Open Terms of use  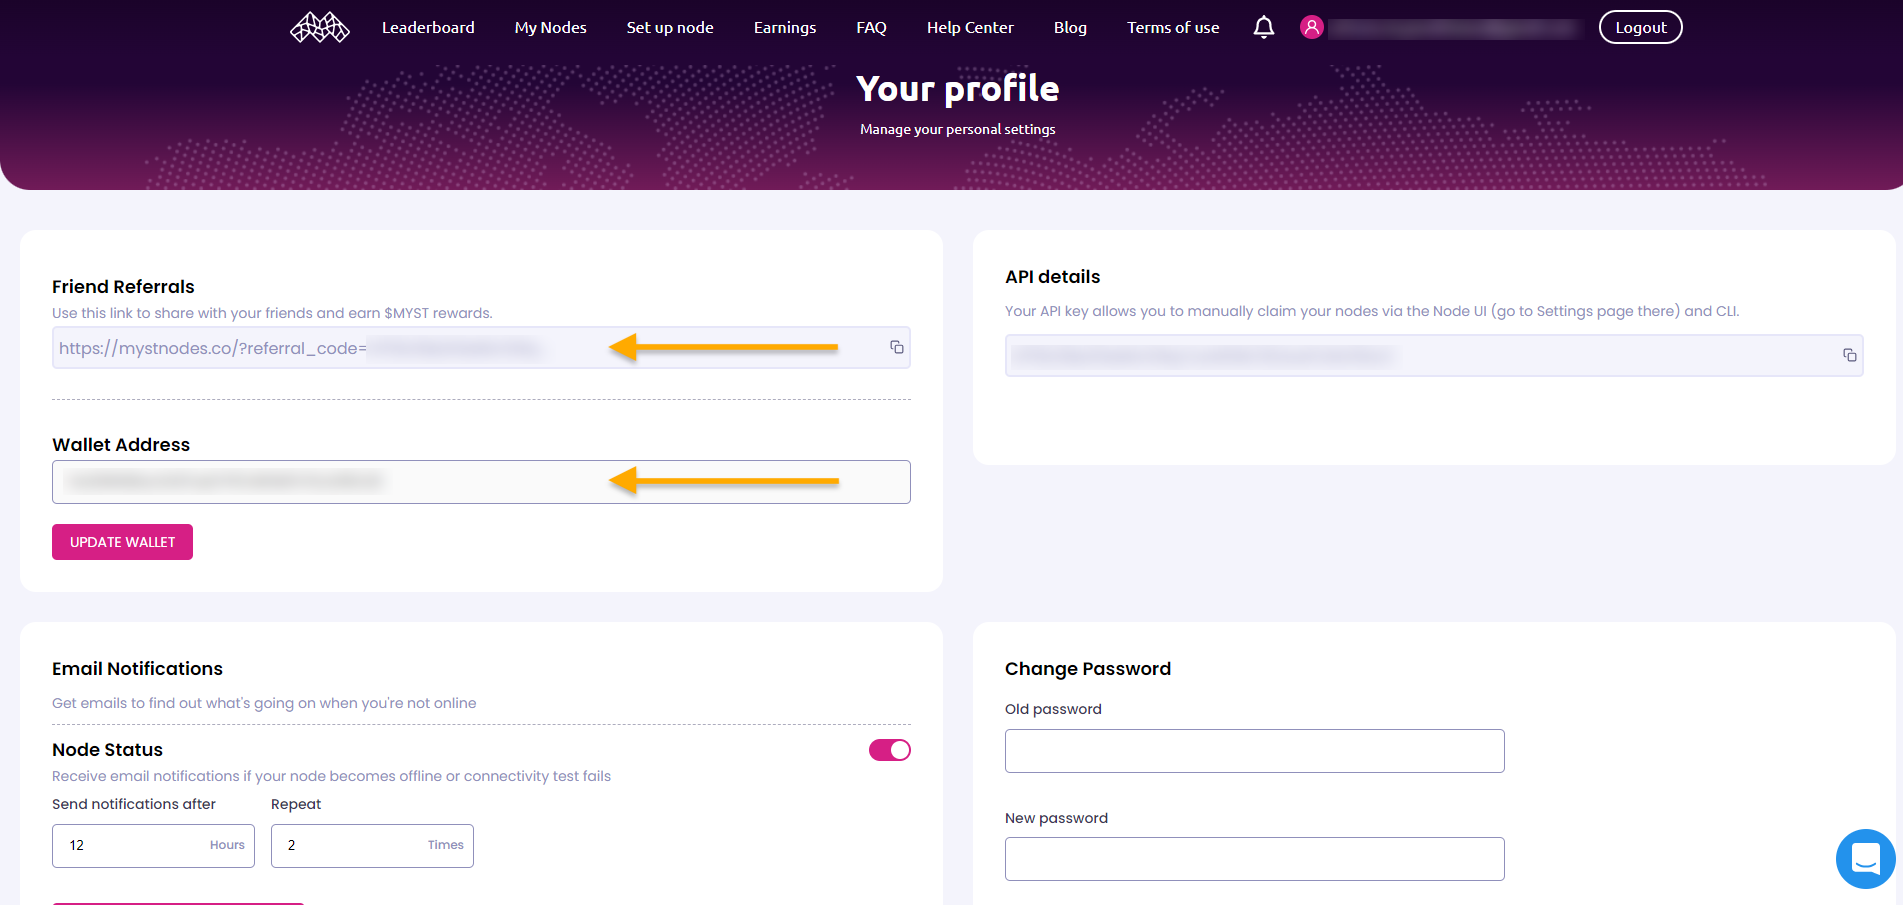point(1173,27)
